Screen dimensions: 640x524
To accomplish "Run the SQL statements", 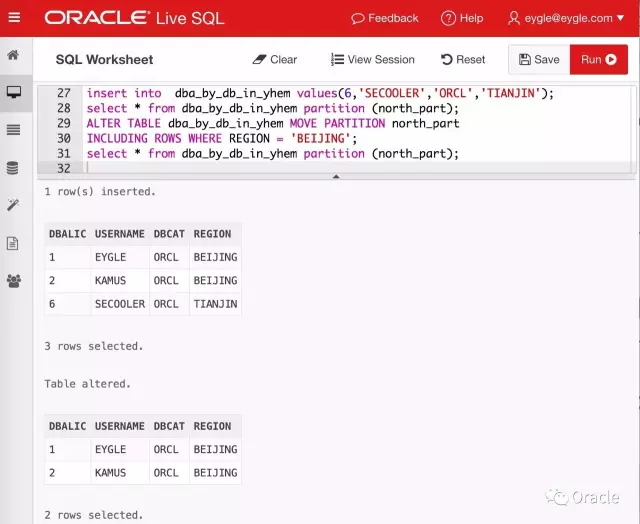I will [x=599, y=60].
